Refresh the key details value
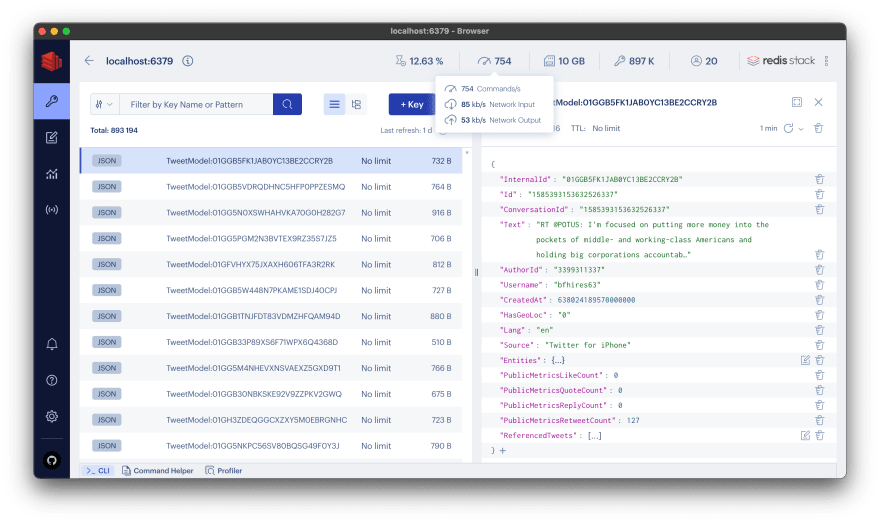 tap(789, 129)
